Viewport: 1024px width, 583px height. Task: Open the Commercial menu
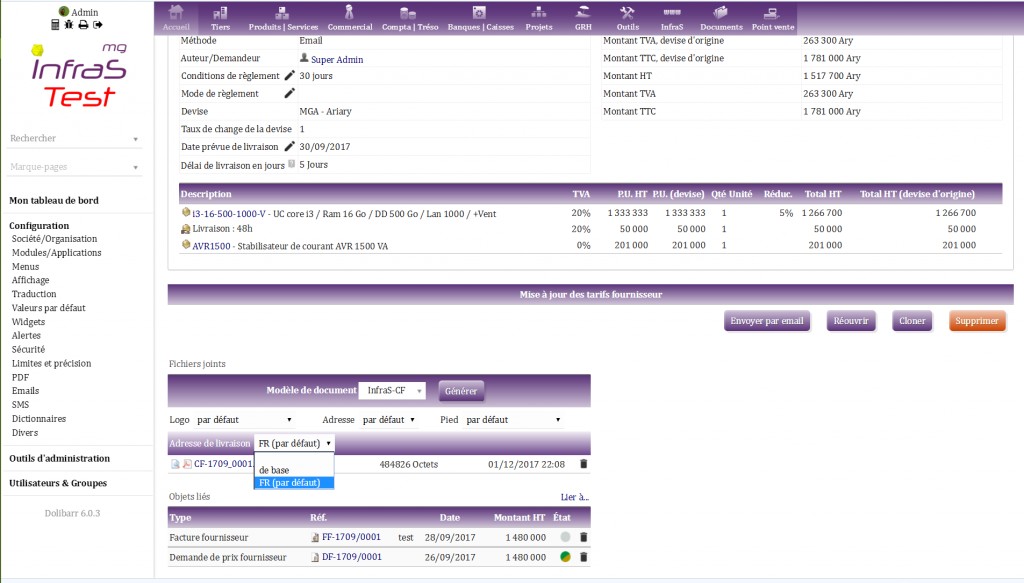349,18
